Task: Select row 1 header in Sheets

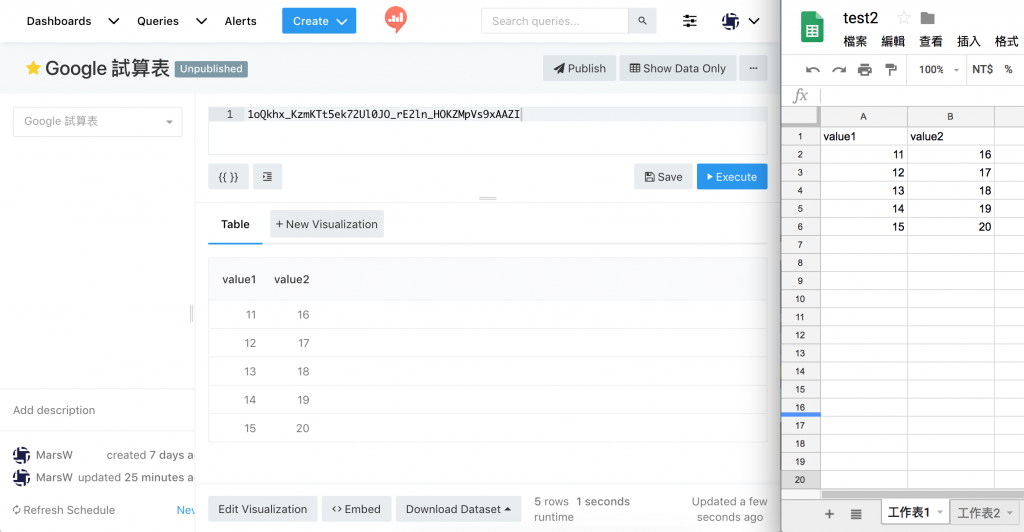Action: coord(800,136)
